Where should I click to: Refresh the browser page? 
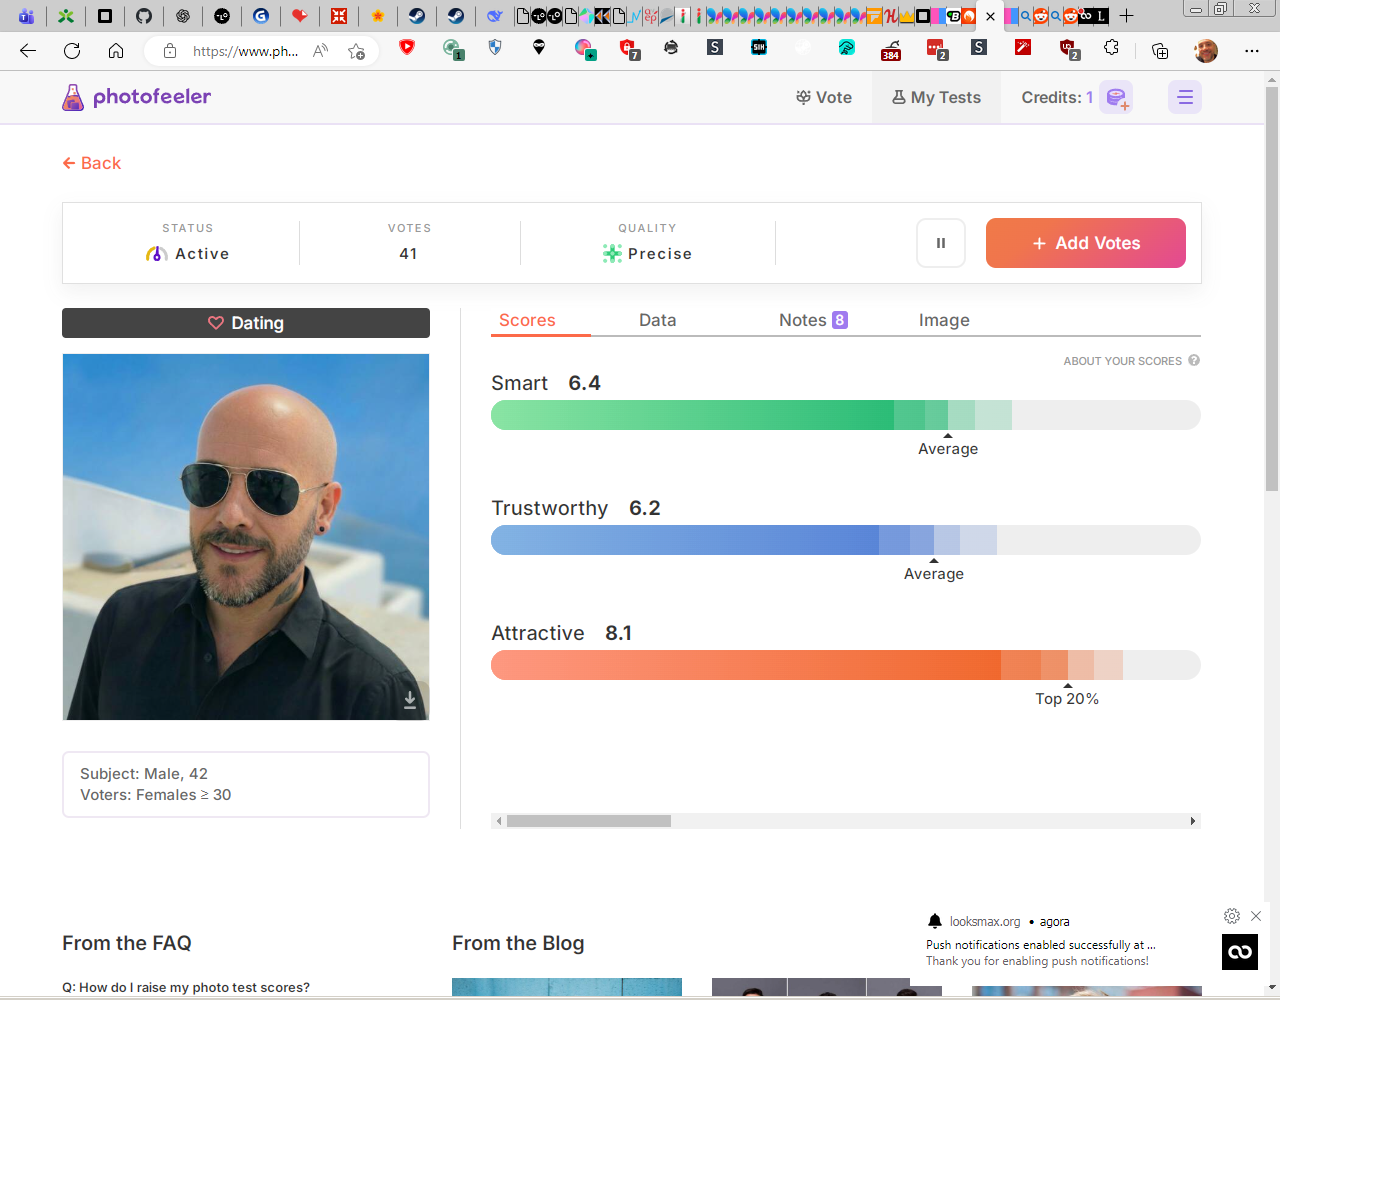tap(72, 51)
